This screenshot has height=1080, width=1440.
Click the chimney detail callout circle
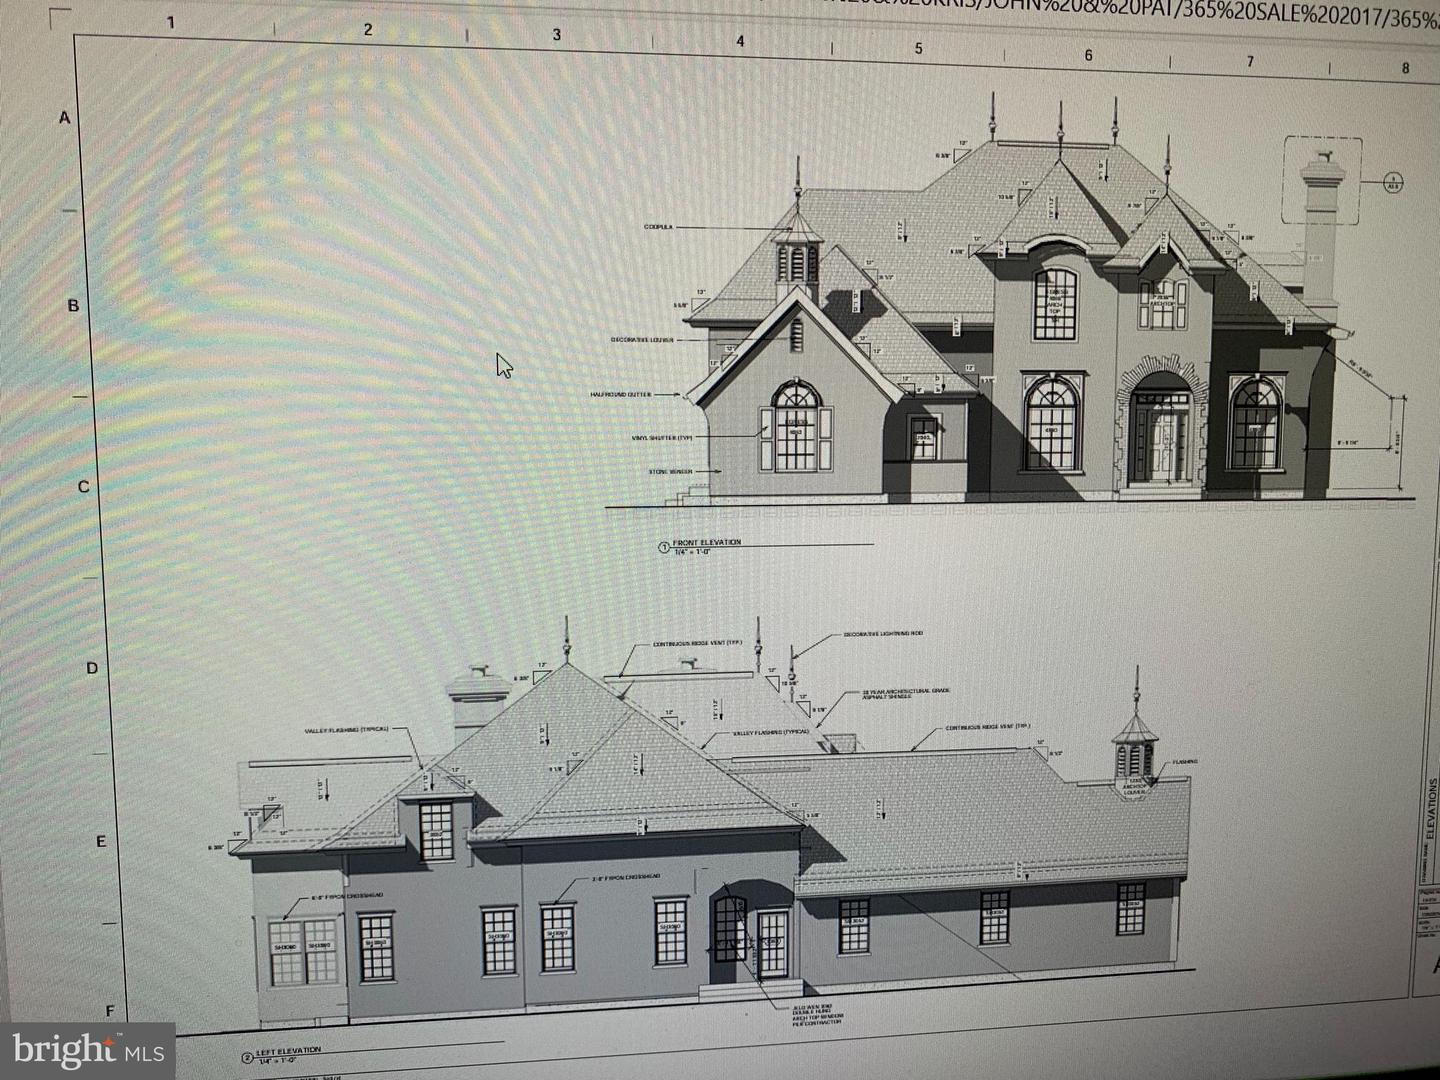click(1392, 182)
